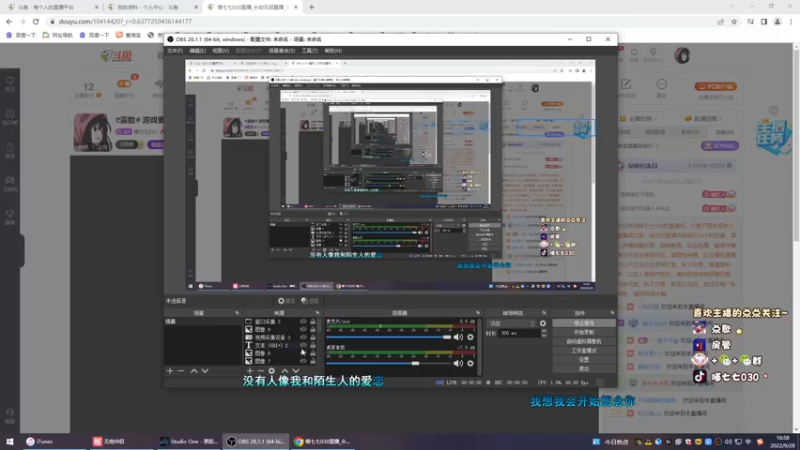Open source properties (属性) gear button
The width and height of the screenshot is (800, 450).
(x=286, y=301)
